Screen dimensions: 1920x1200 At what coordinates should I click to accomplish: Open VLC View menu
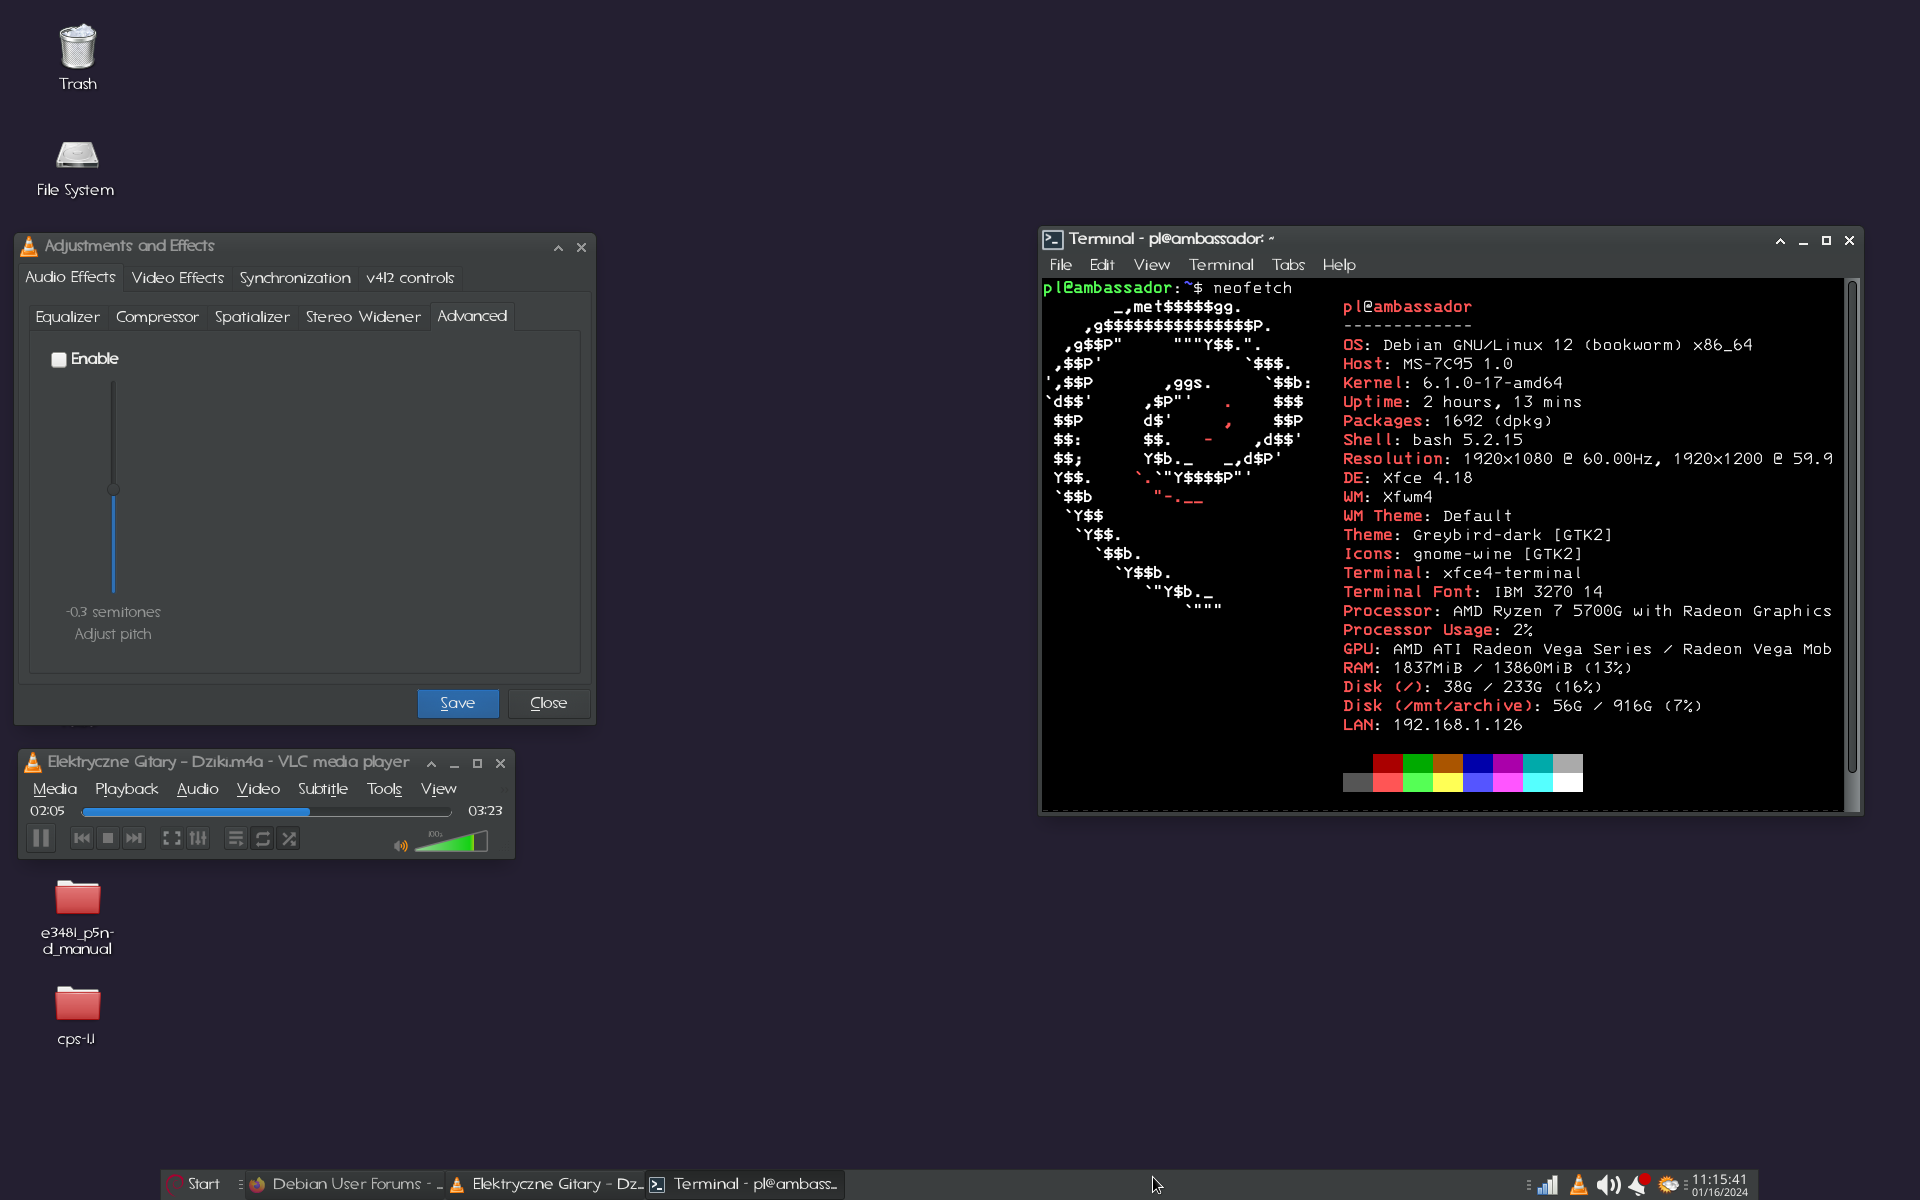pyautogui.click(x=438, y=789)
